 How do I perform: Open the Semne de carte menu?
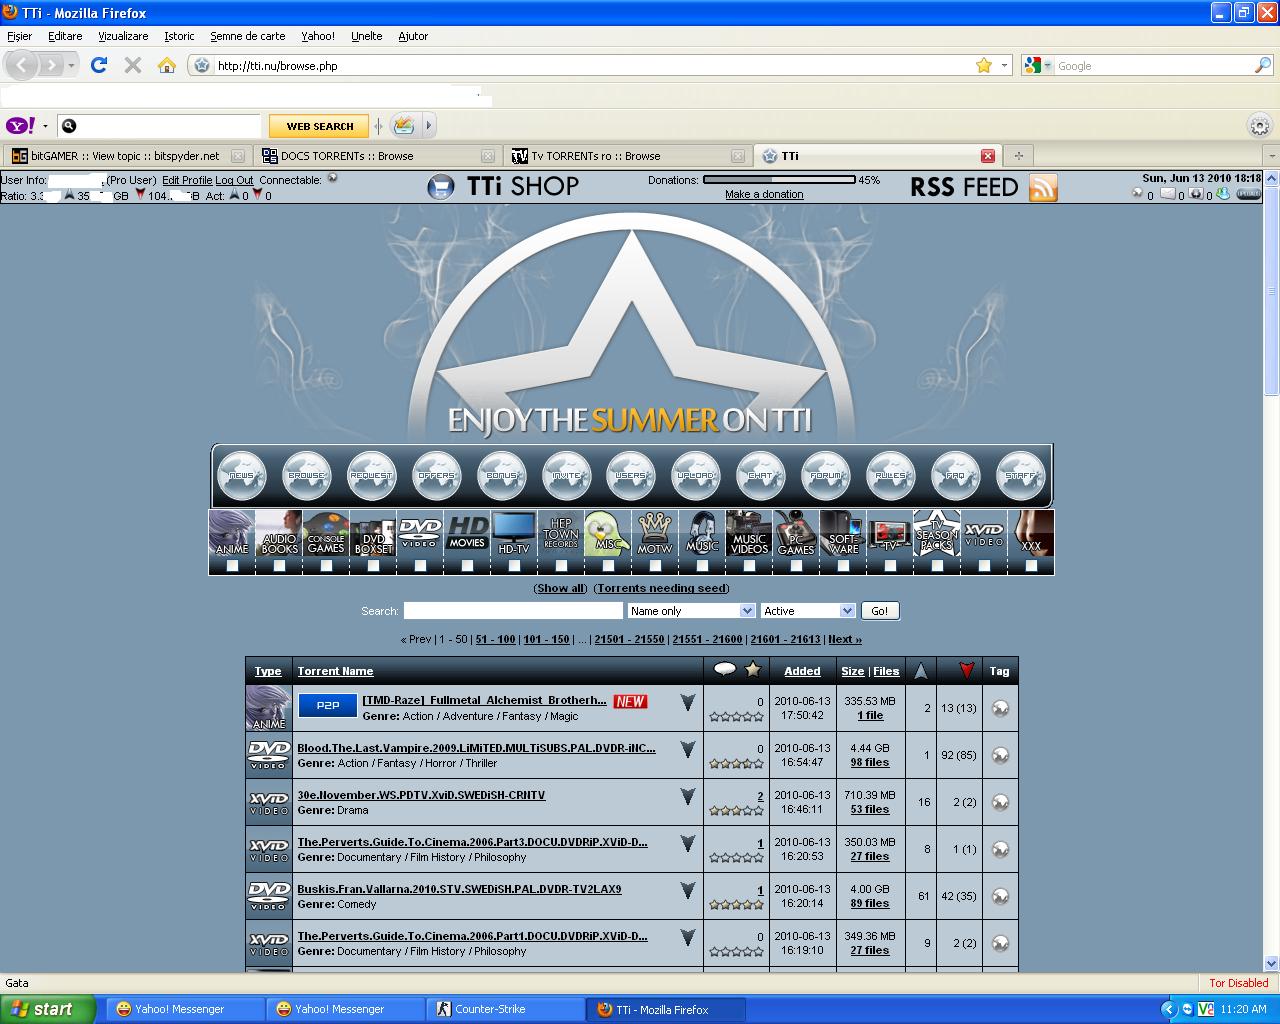point(247,36)
